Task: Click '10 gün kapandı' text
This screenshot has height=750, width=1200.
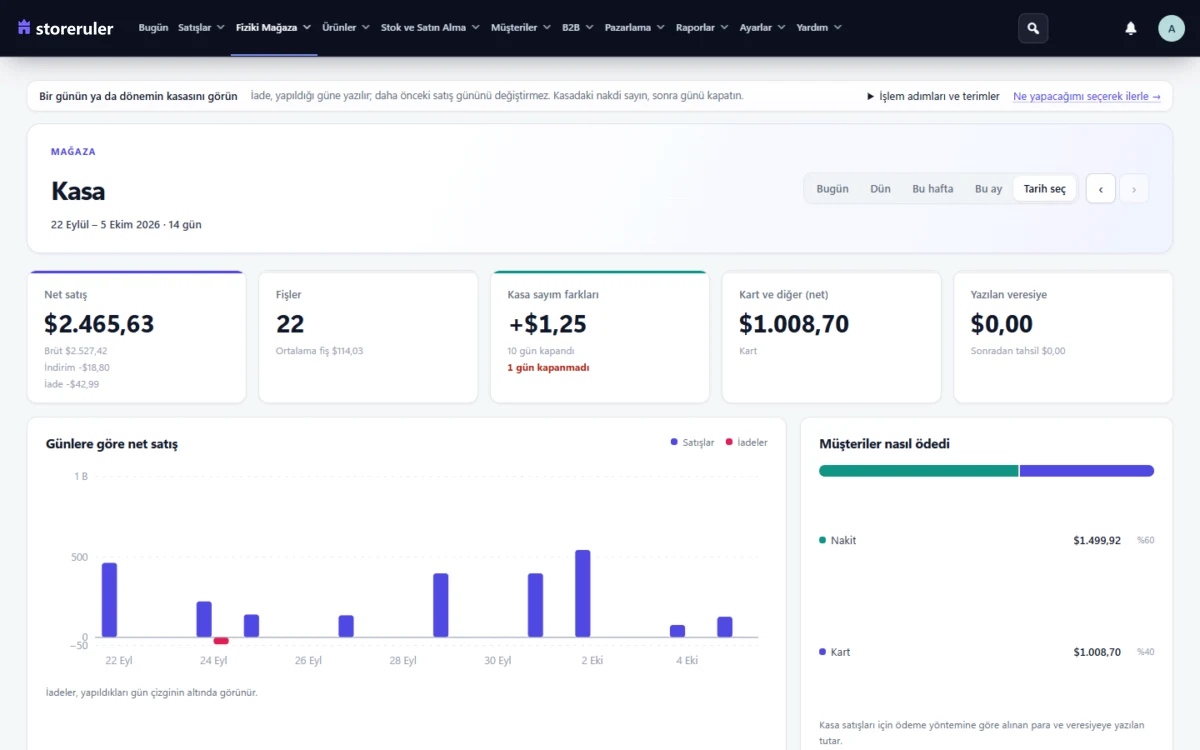Action: point(541,351)
